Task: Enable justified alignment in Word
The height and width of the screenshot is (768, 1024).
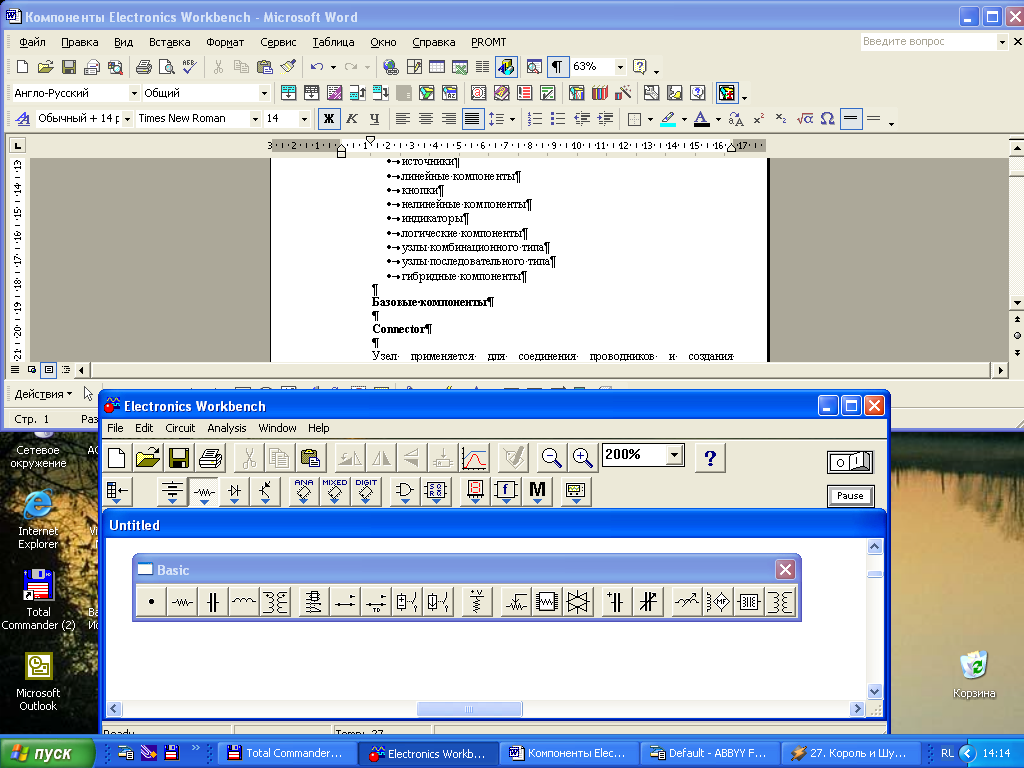Action: click(472, 118)
